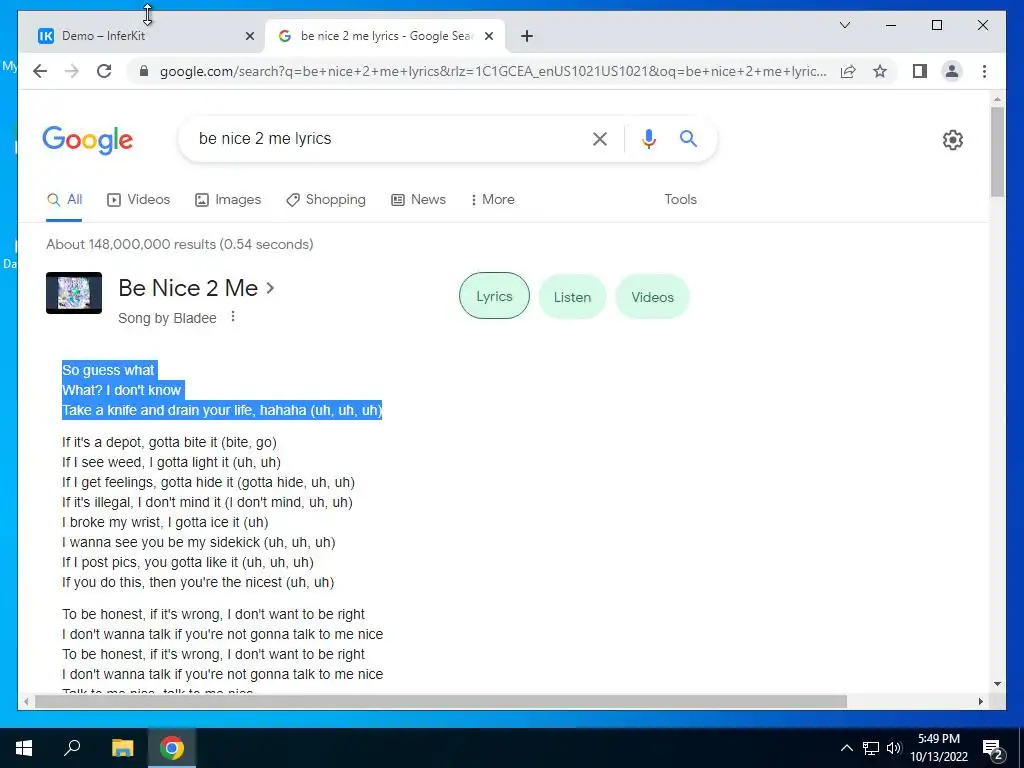Open the volume speaker tray icon
The height and width of the screenshot is (768, 1024).
pyautogui.click(x=894, y=748)
